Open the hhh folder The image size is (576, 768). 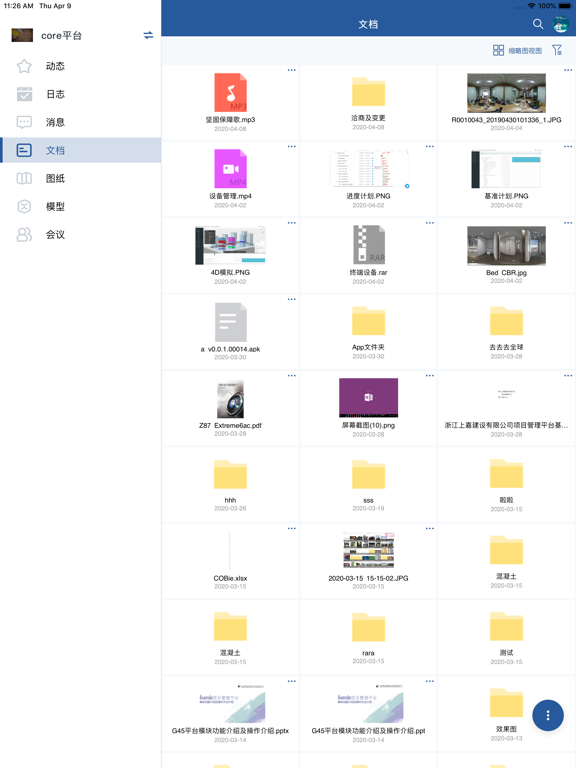coord(230,474)
